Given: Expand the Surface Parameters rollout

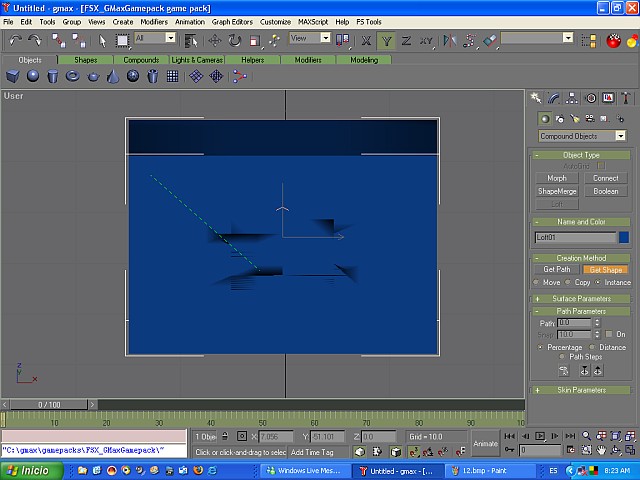Looking at the screenshot, I should pos(581,298).
